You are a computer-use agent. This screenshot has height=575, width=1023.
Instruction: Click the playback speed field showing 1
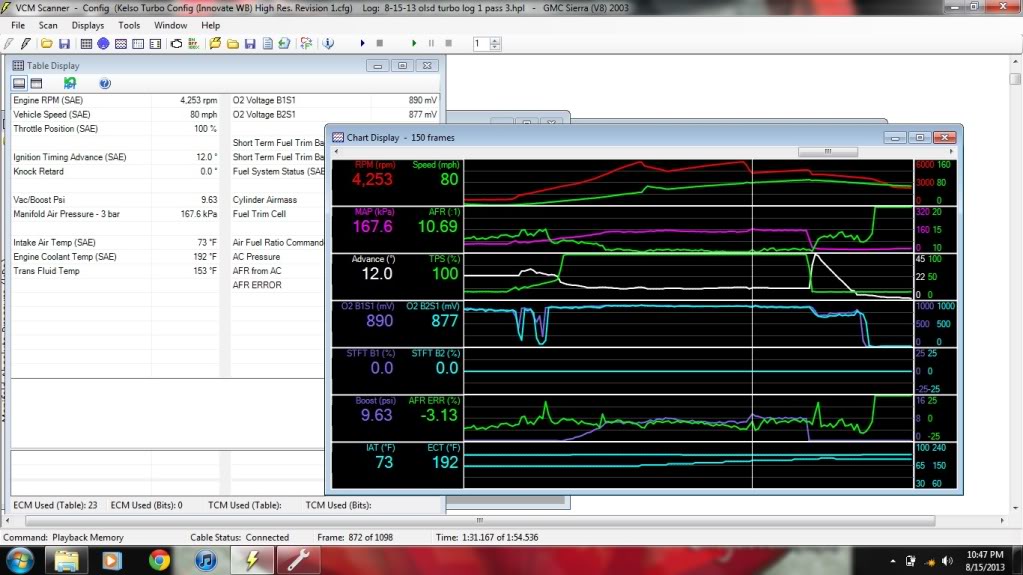481,44
